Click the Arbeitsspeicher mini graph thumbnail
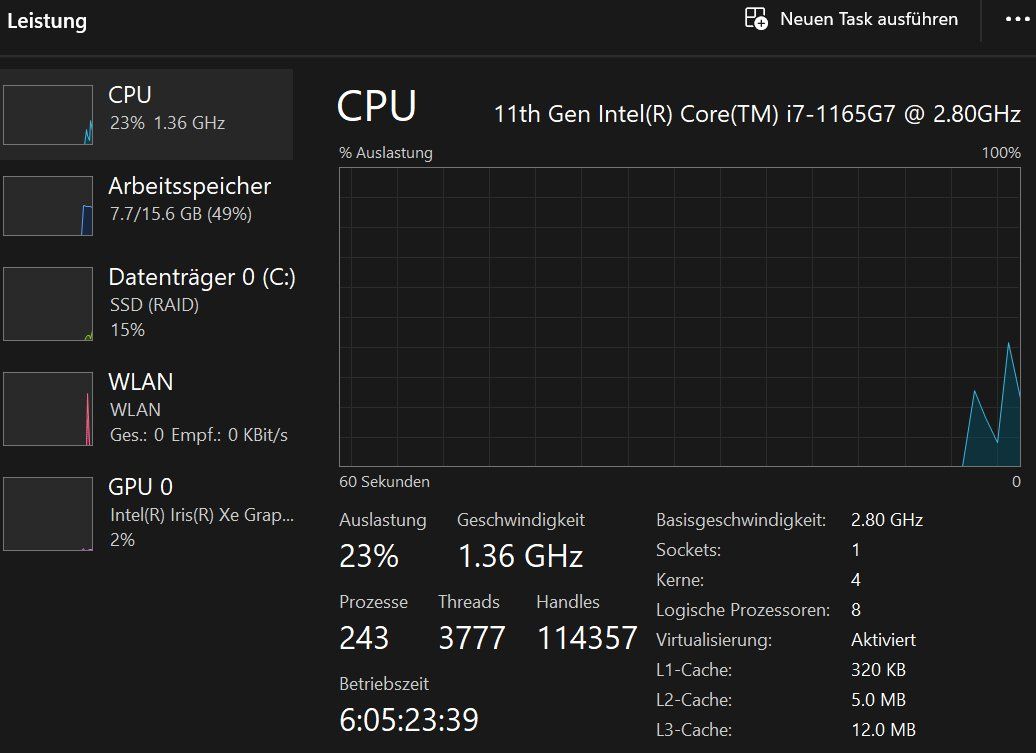Screen dimensions: 1036x753 click(x=48, y=206)
